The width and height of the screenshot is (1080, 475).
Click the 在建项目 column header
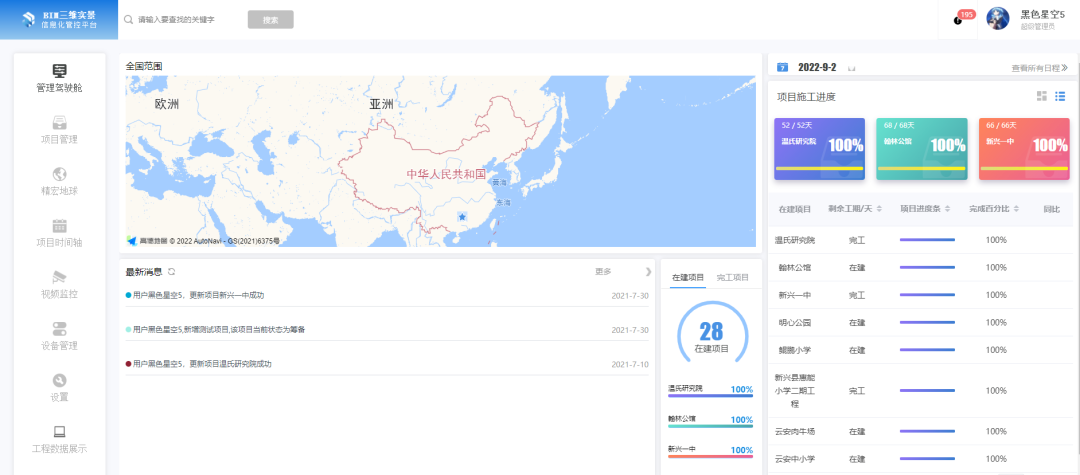[x=795, y=209]
